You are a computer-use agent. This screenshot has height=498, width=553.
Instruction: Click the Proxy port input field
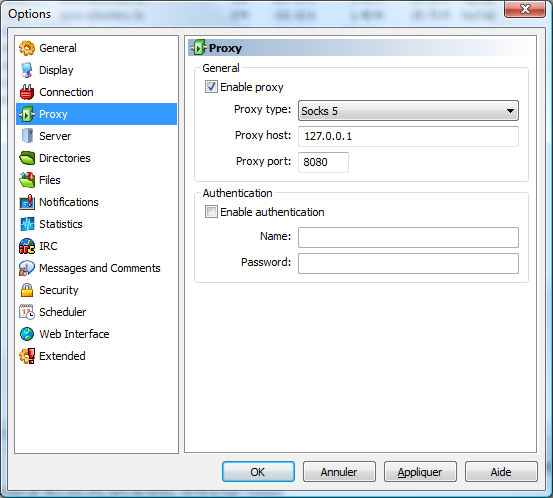click(x=323, y=162)
